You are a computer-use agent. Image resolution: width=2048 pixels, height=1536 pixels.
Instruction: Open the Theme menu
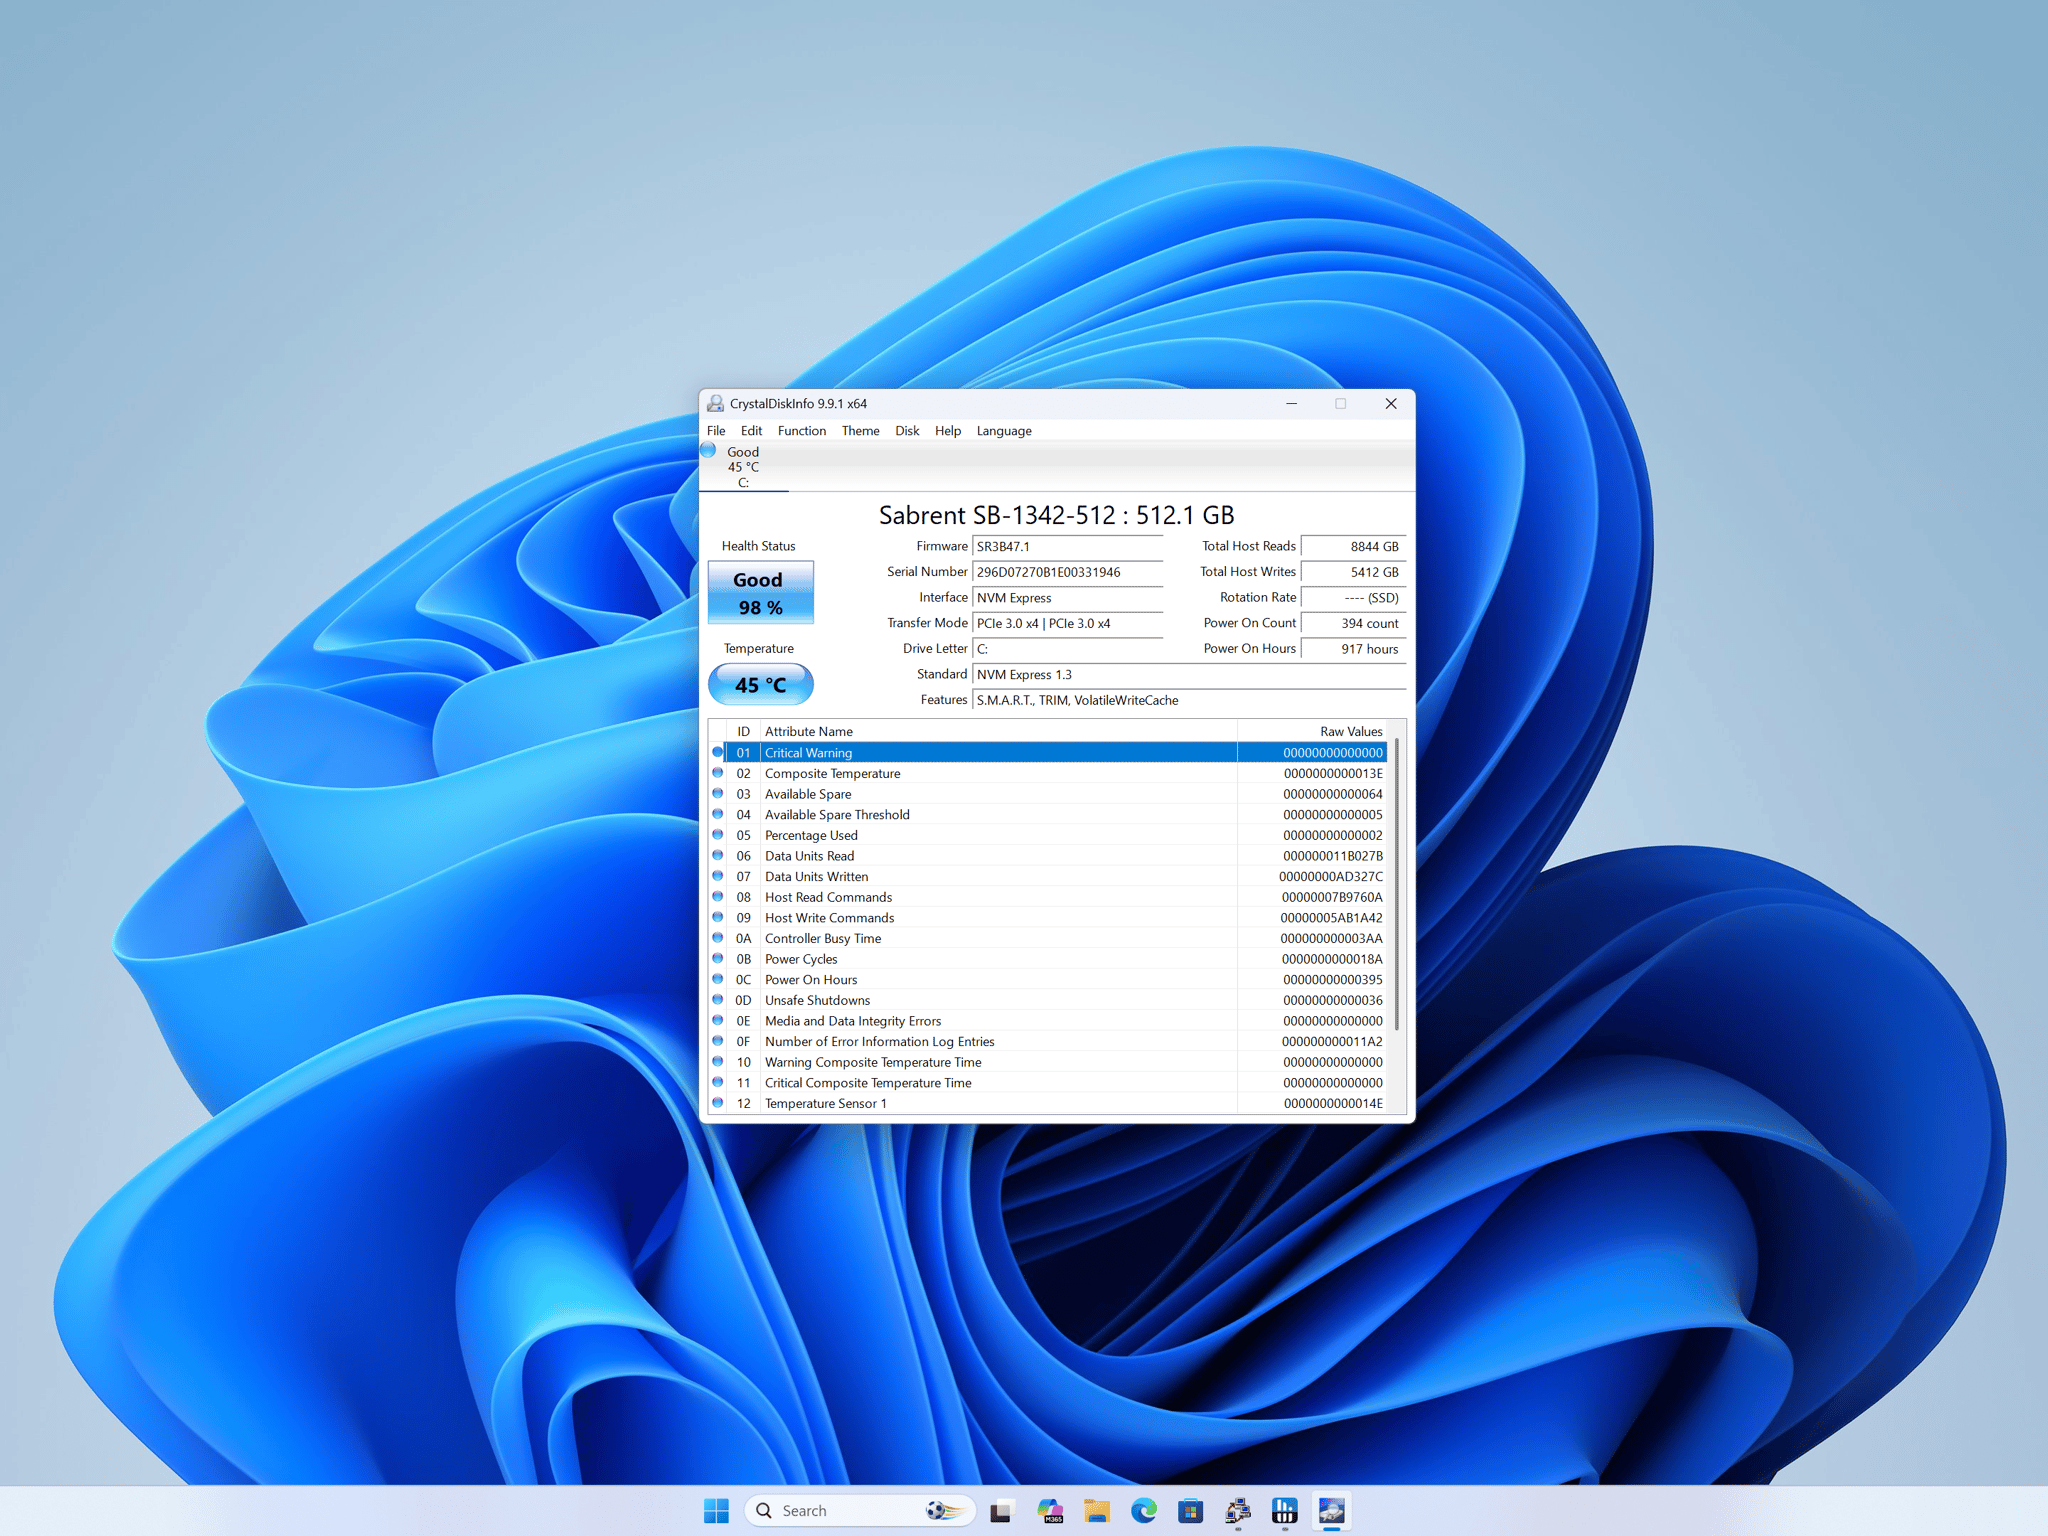point(860,431)
